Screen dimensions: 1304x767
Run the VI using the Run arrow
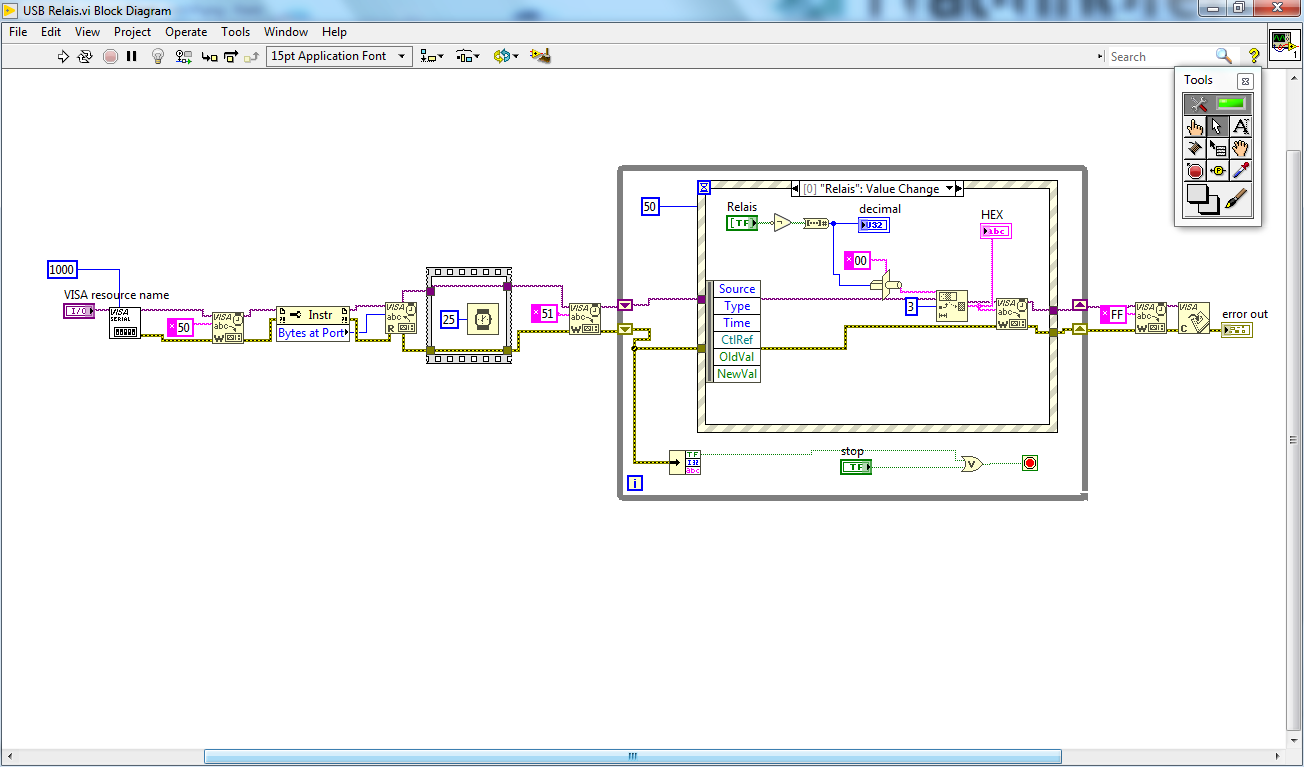(63, 56)
